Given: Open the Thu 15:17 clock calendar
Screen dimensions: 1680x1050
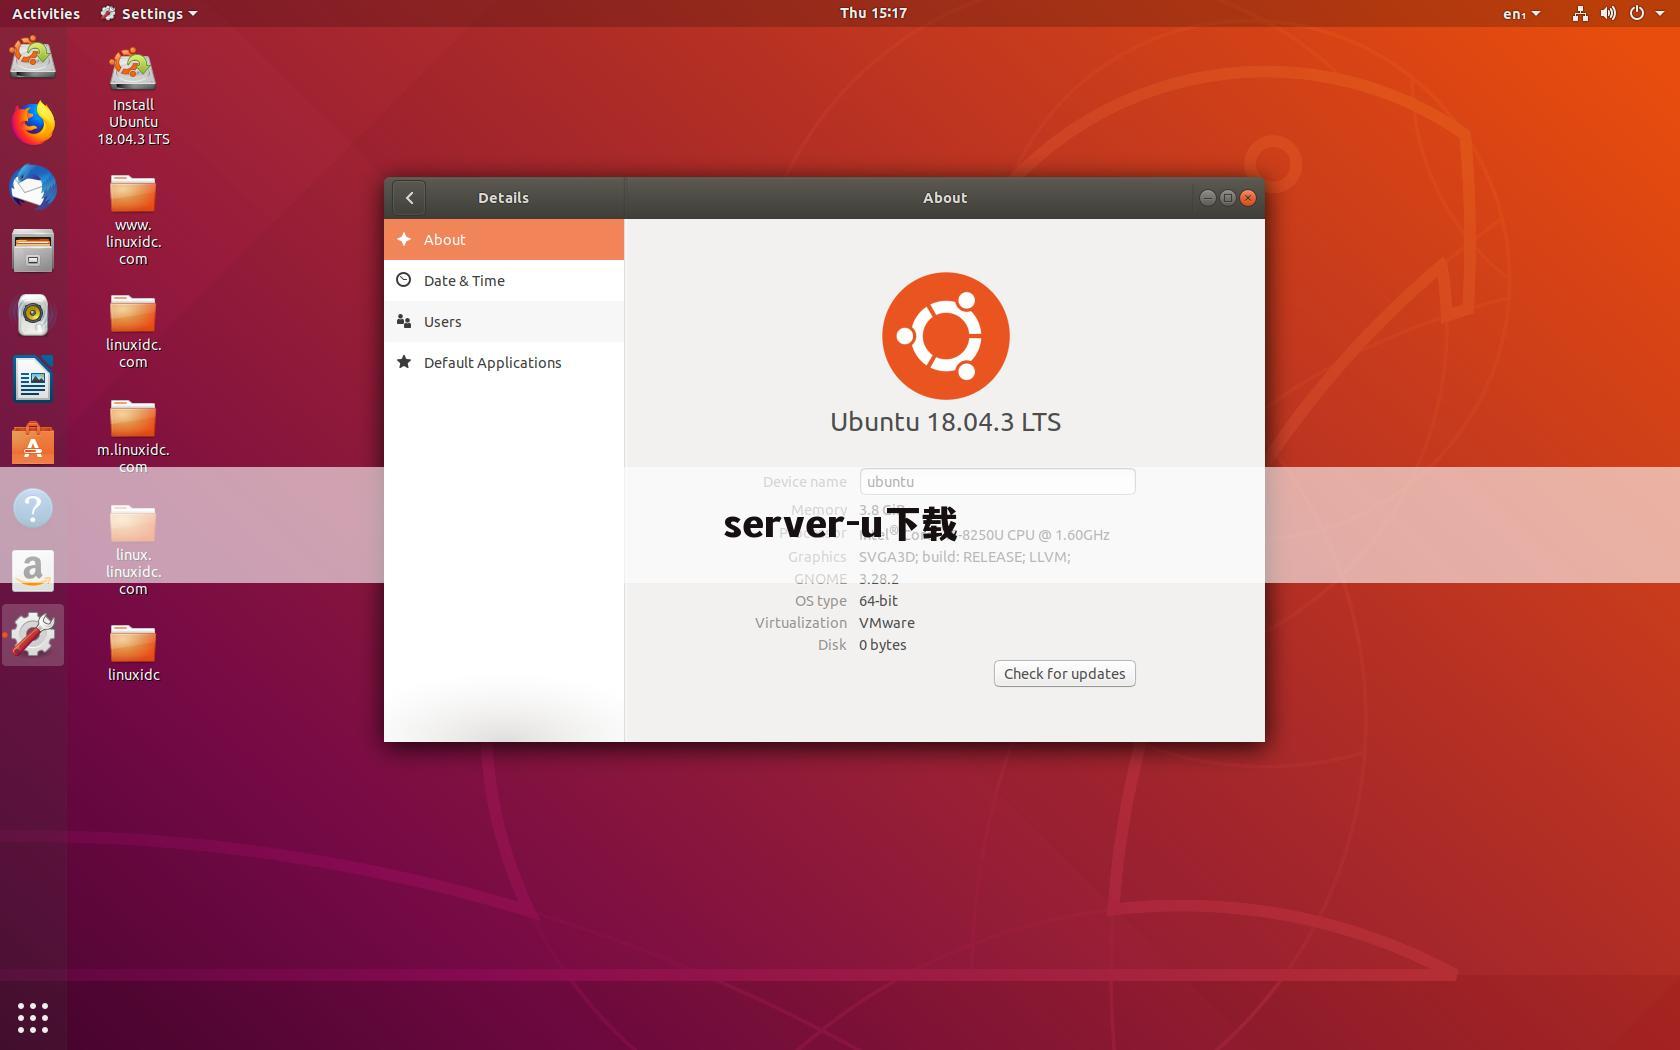Looking at the screenshot, I should [873, 13].
